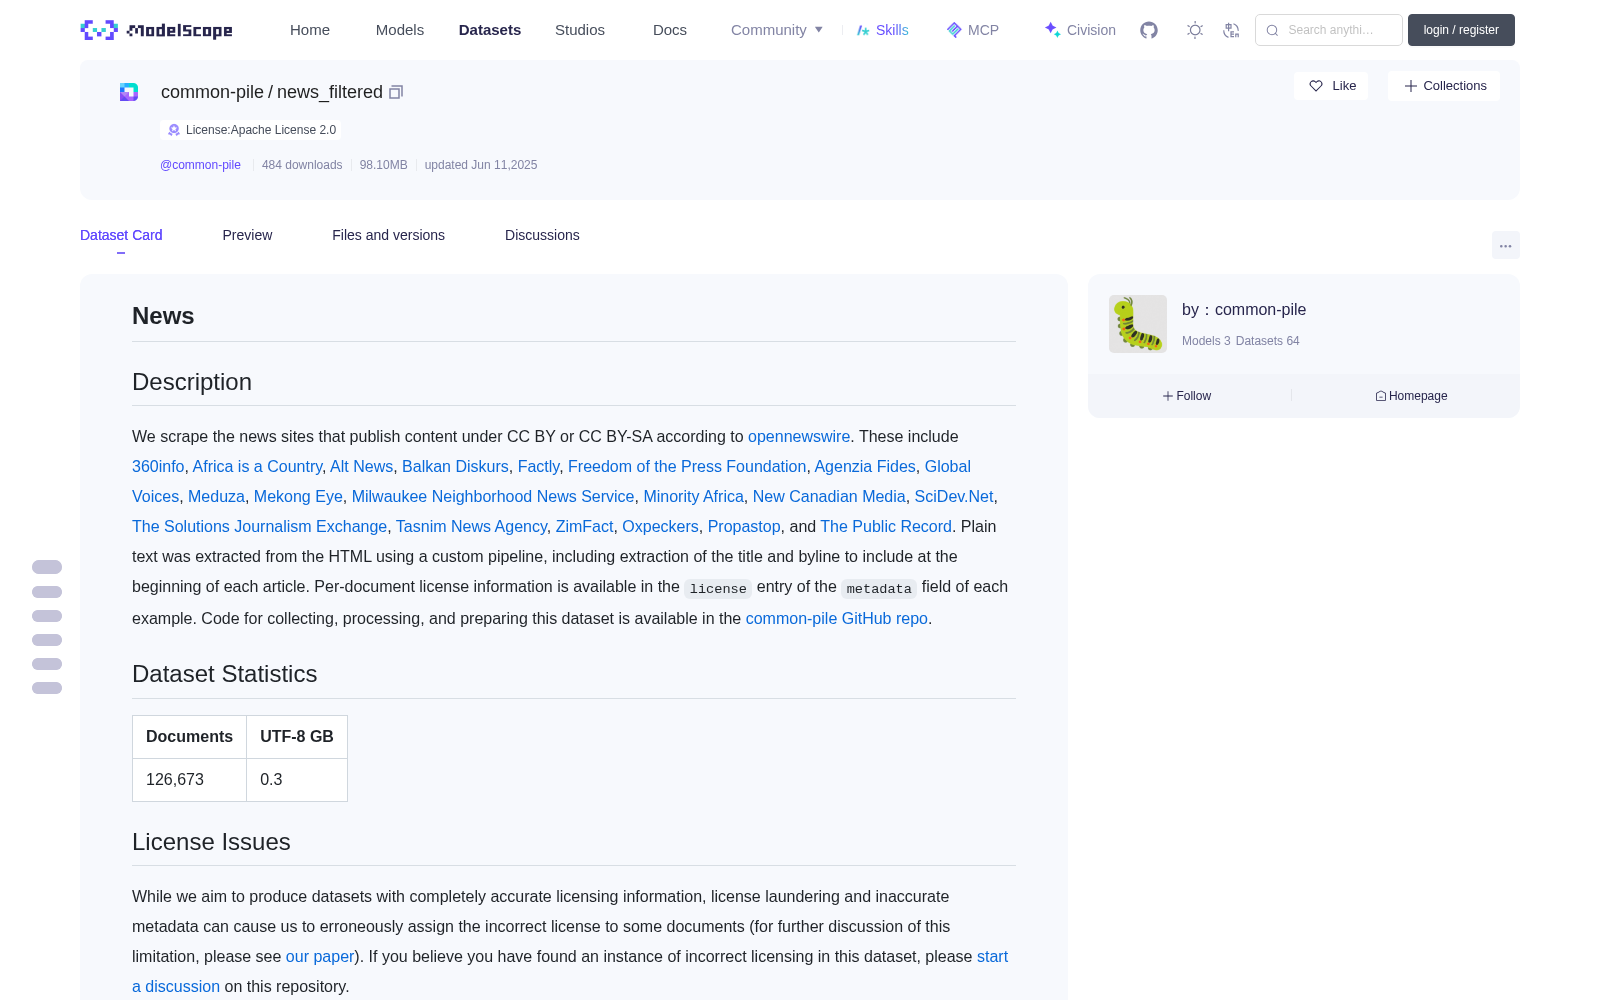Open the GitHub icon in the header

click(1149, 30)
